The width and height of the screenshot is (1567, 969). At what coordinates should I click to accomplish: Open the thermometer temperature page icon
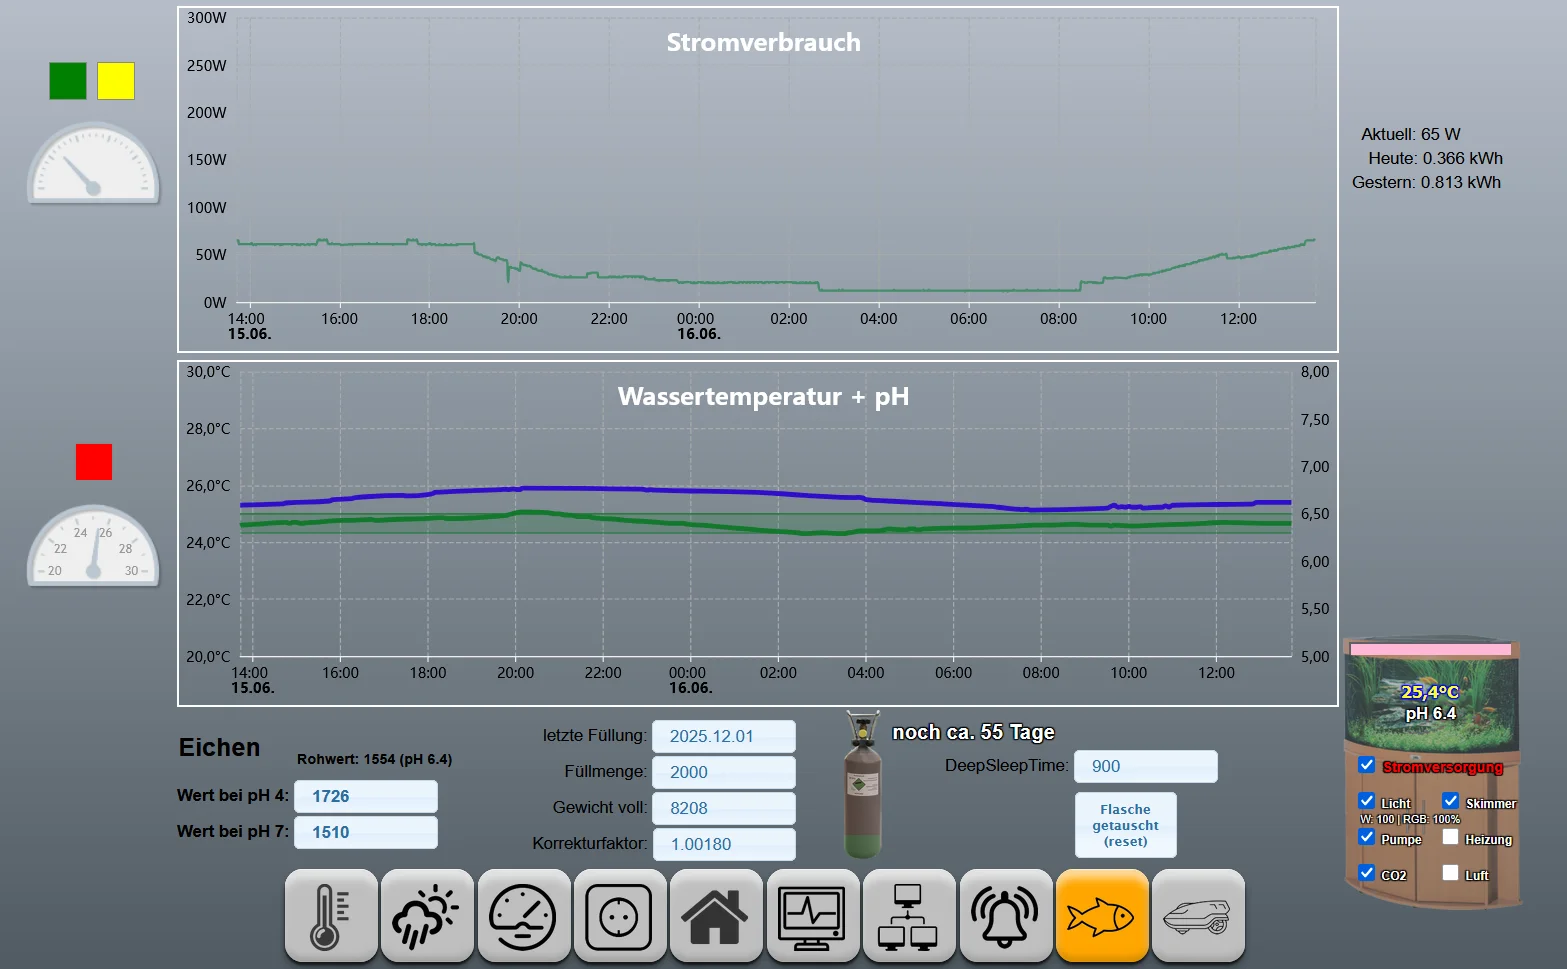pos(331,915)
